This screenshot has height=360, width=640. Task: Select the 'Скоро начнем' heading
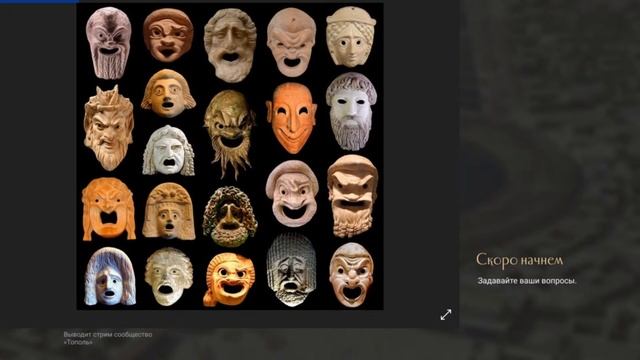pyautogui.click(x=519, y=260)
